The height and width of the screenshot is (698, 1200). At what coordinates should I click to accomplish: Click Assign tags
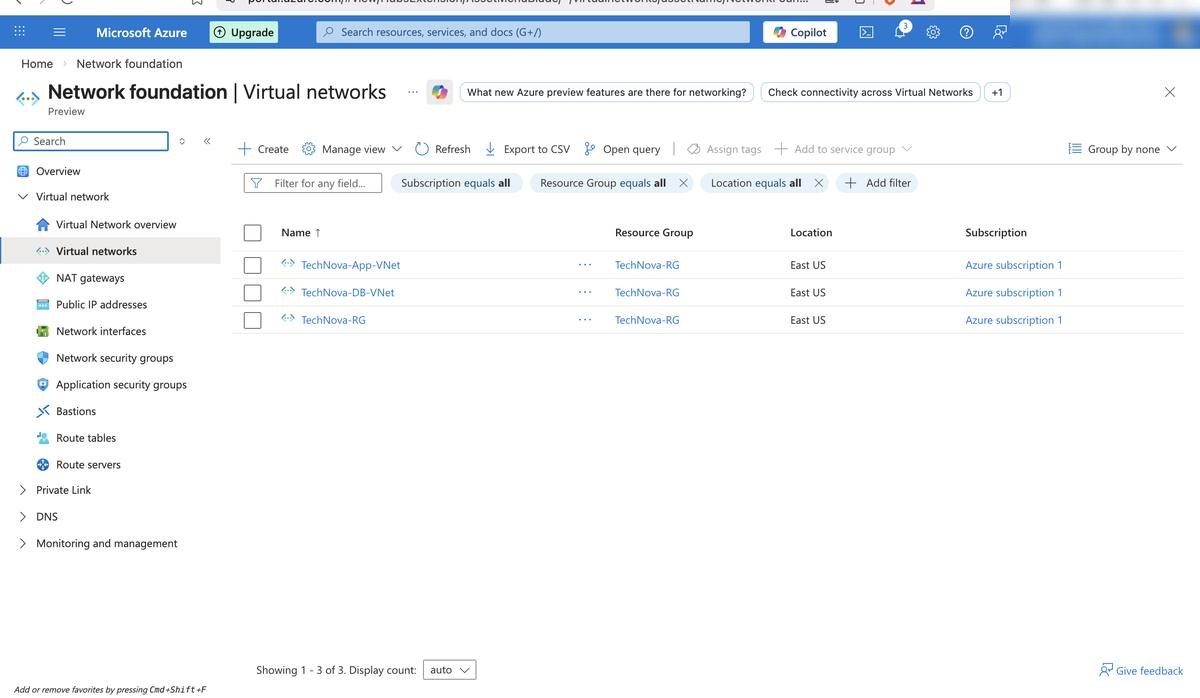pos(724,149)
